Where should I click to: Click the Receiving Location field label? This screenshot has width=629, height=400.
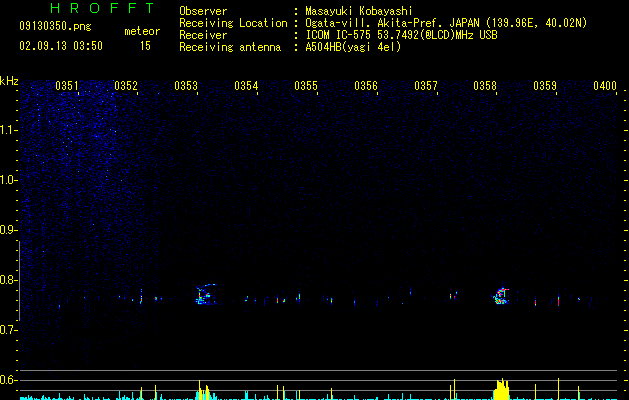click(233, 23)
